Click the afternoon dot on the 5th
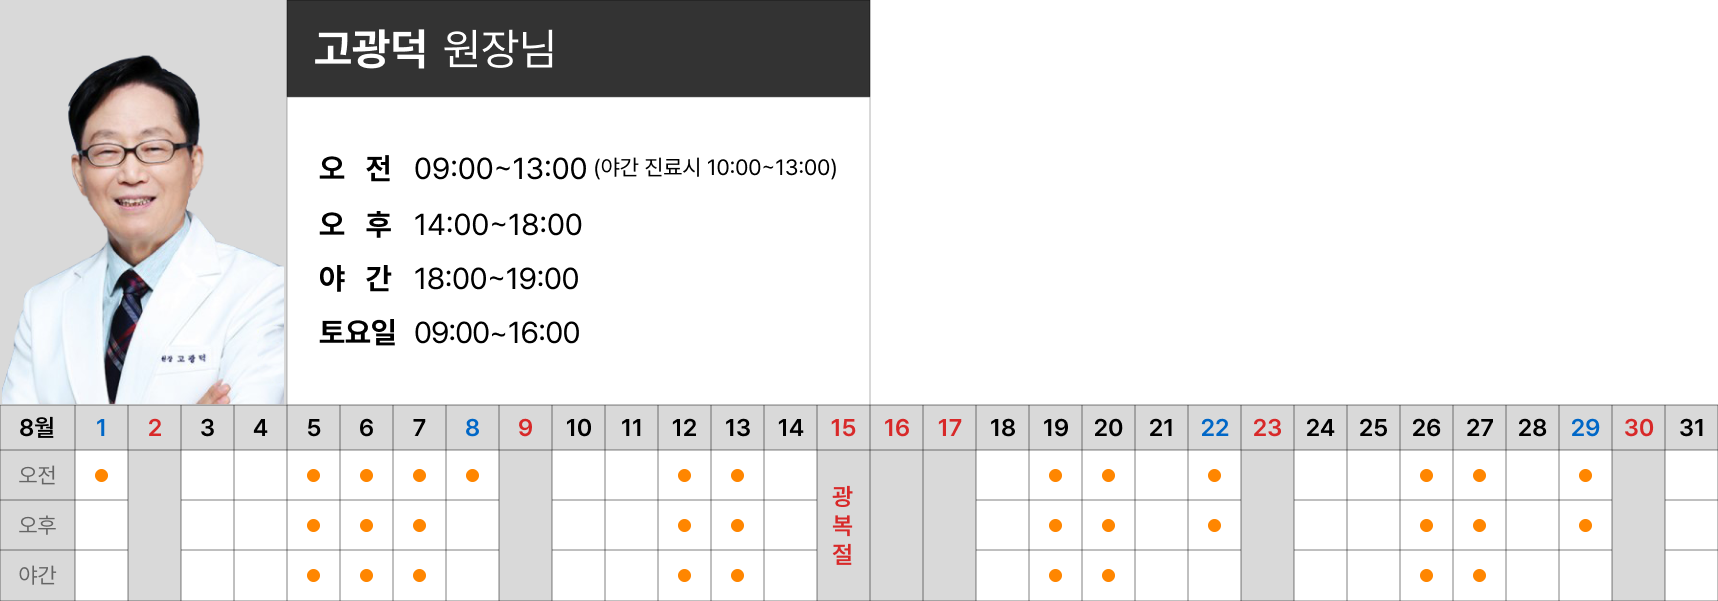 313,525
